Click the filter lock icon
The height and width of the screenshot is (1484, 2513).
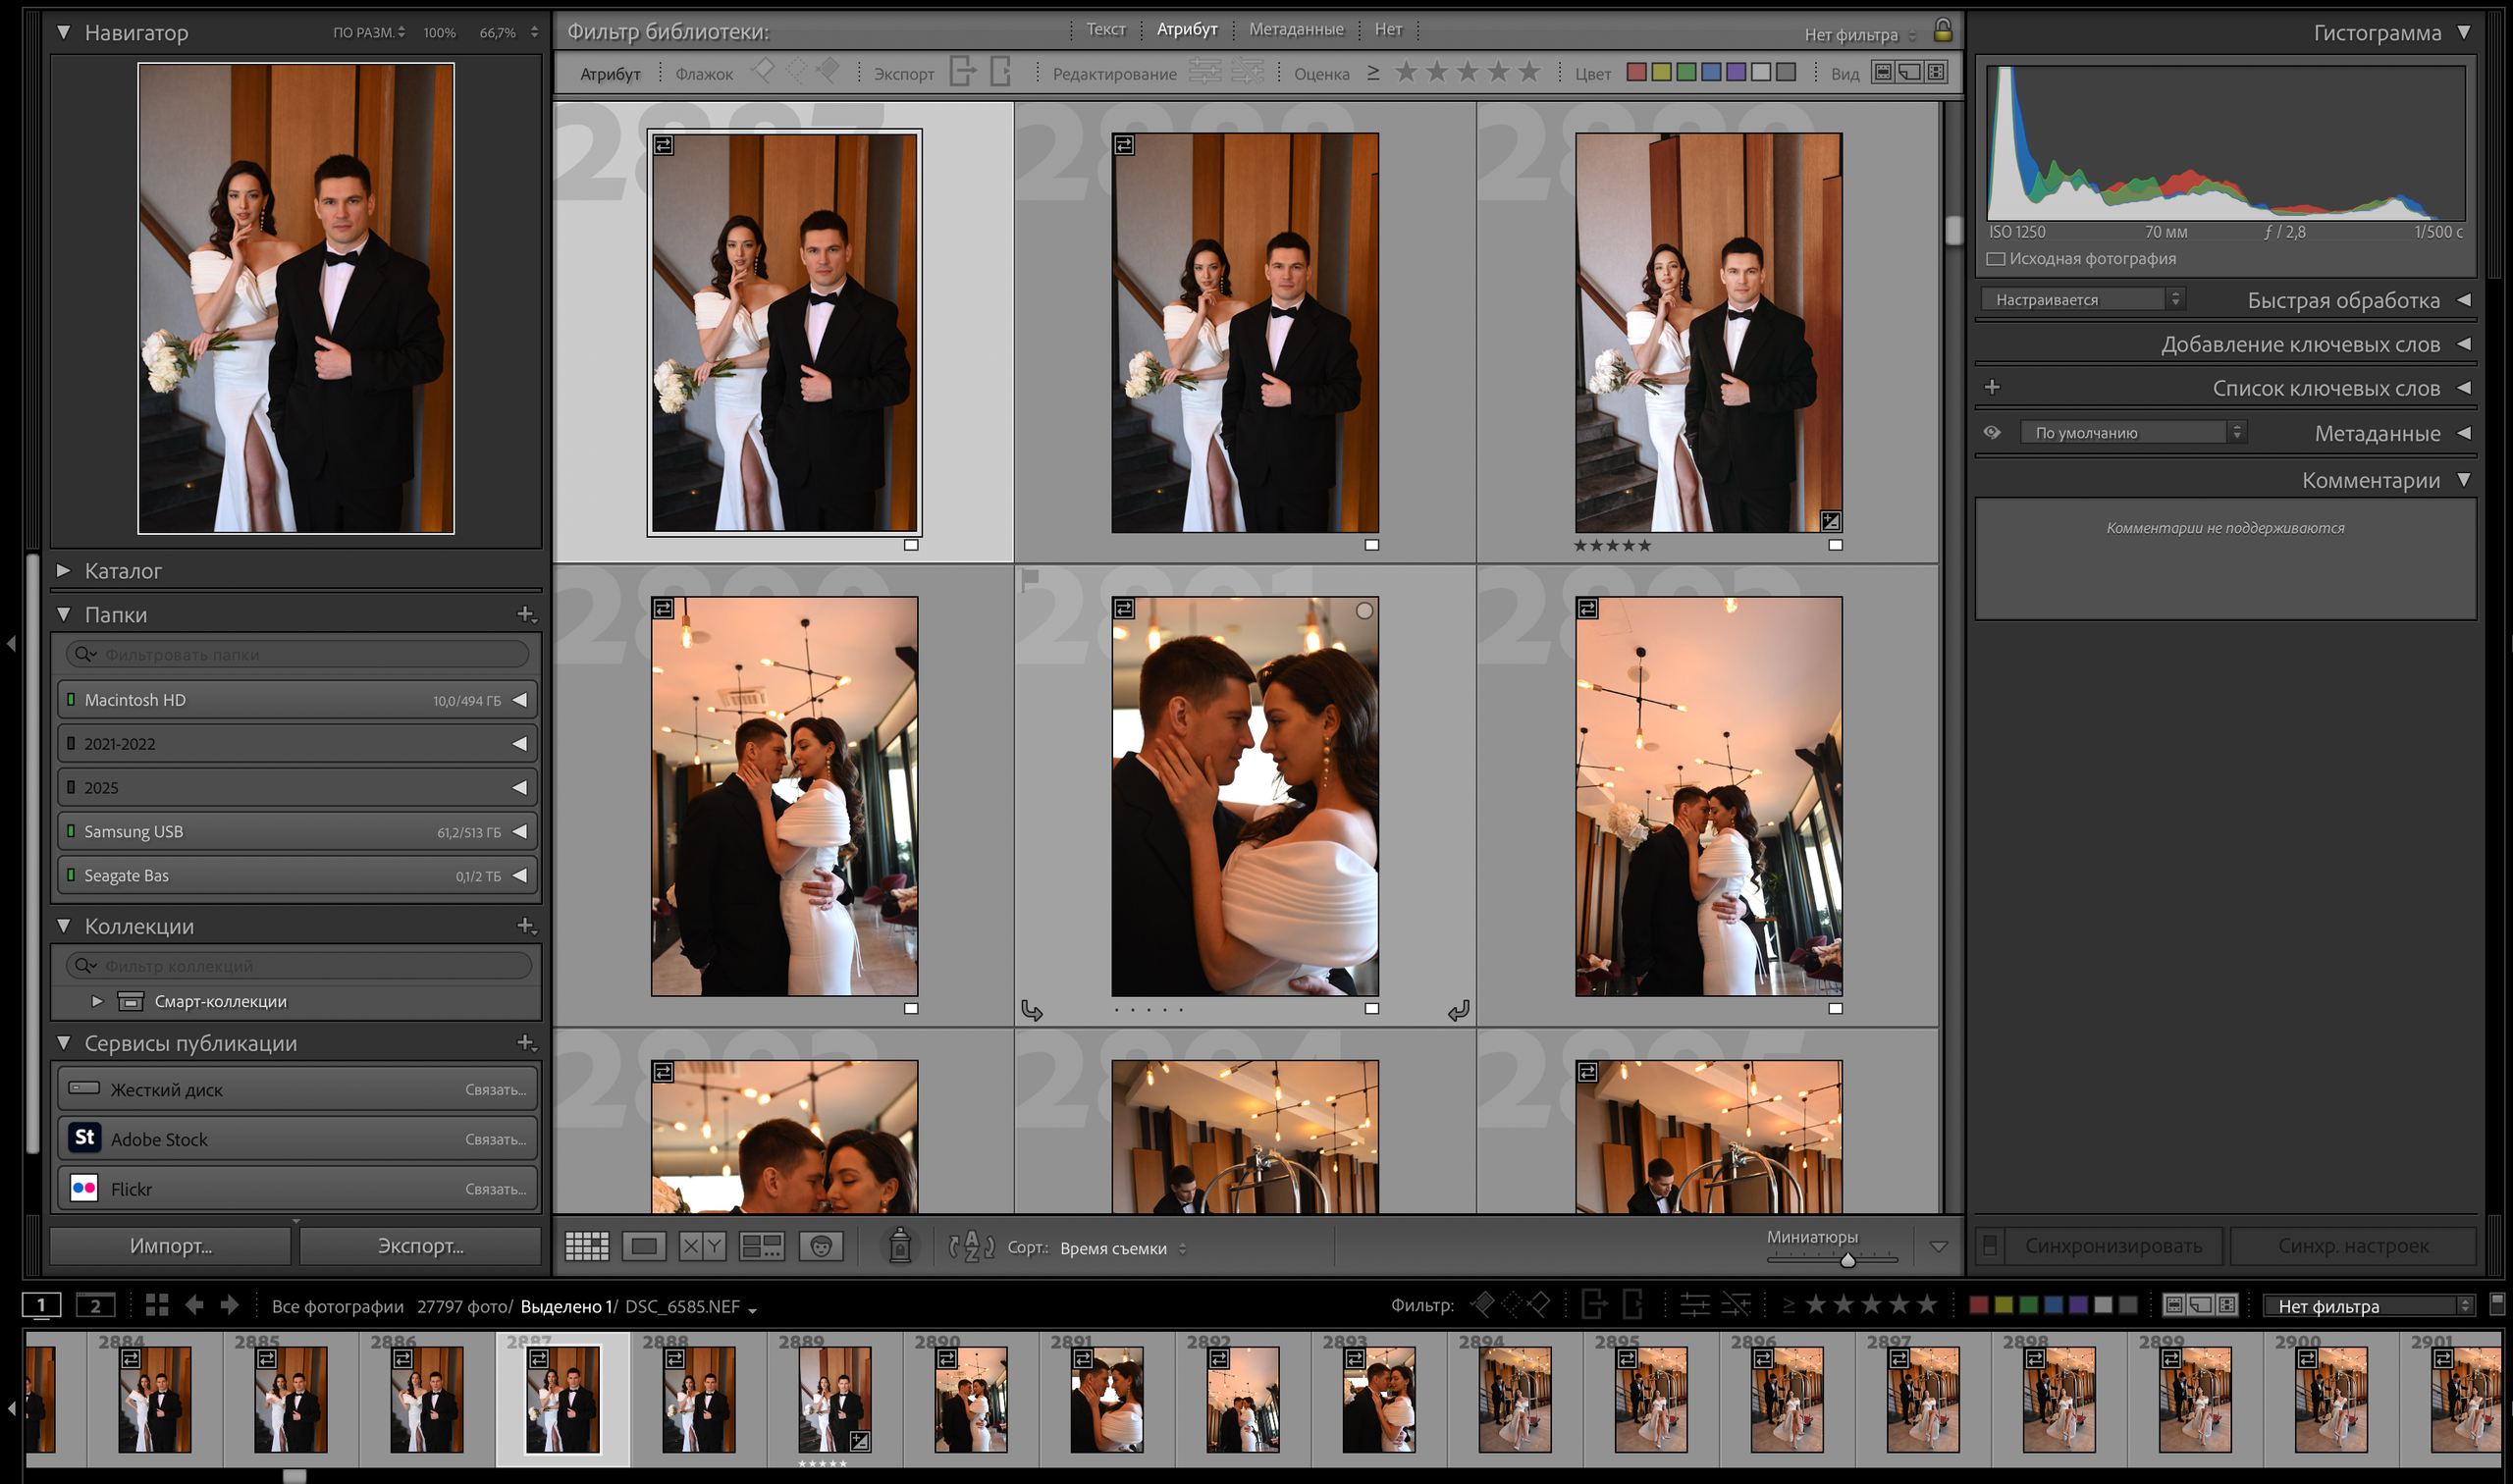(x=1942, y=31)
